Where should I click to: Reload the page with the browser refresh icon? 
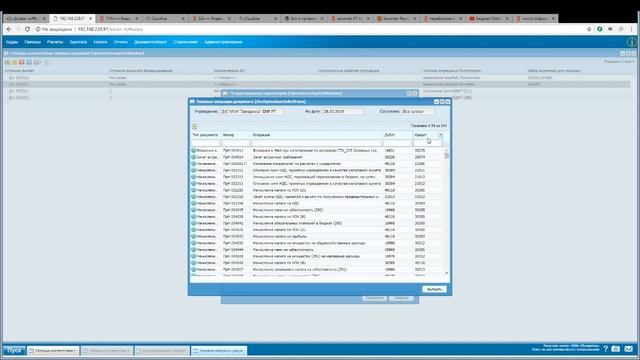27,29
